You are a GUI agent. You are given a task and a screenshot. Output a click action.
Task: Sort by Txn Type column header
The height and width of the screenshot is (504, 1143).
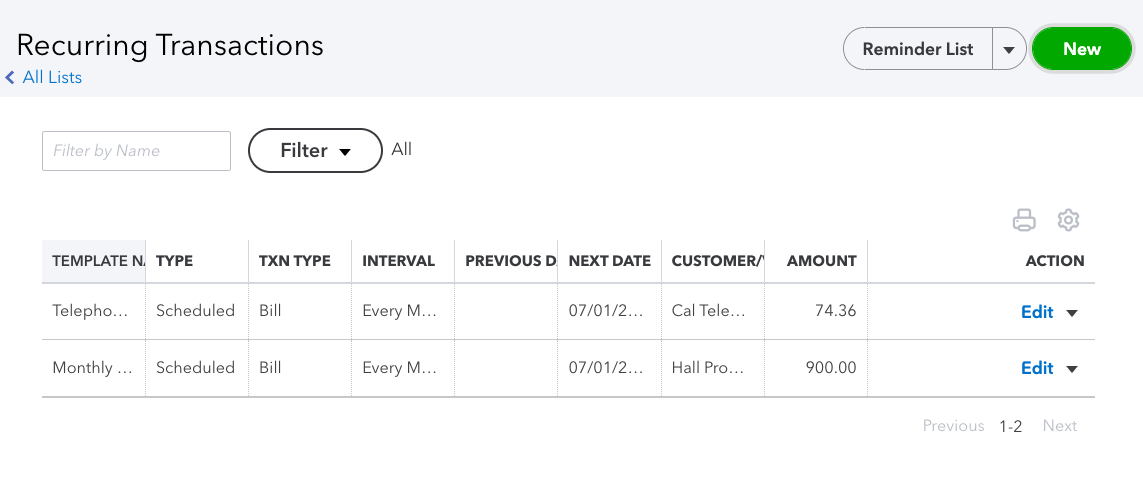[x=294, y=261]
